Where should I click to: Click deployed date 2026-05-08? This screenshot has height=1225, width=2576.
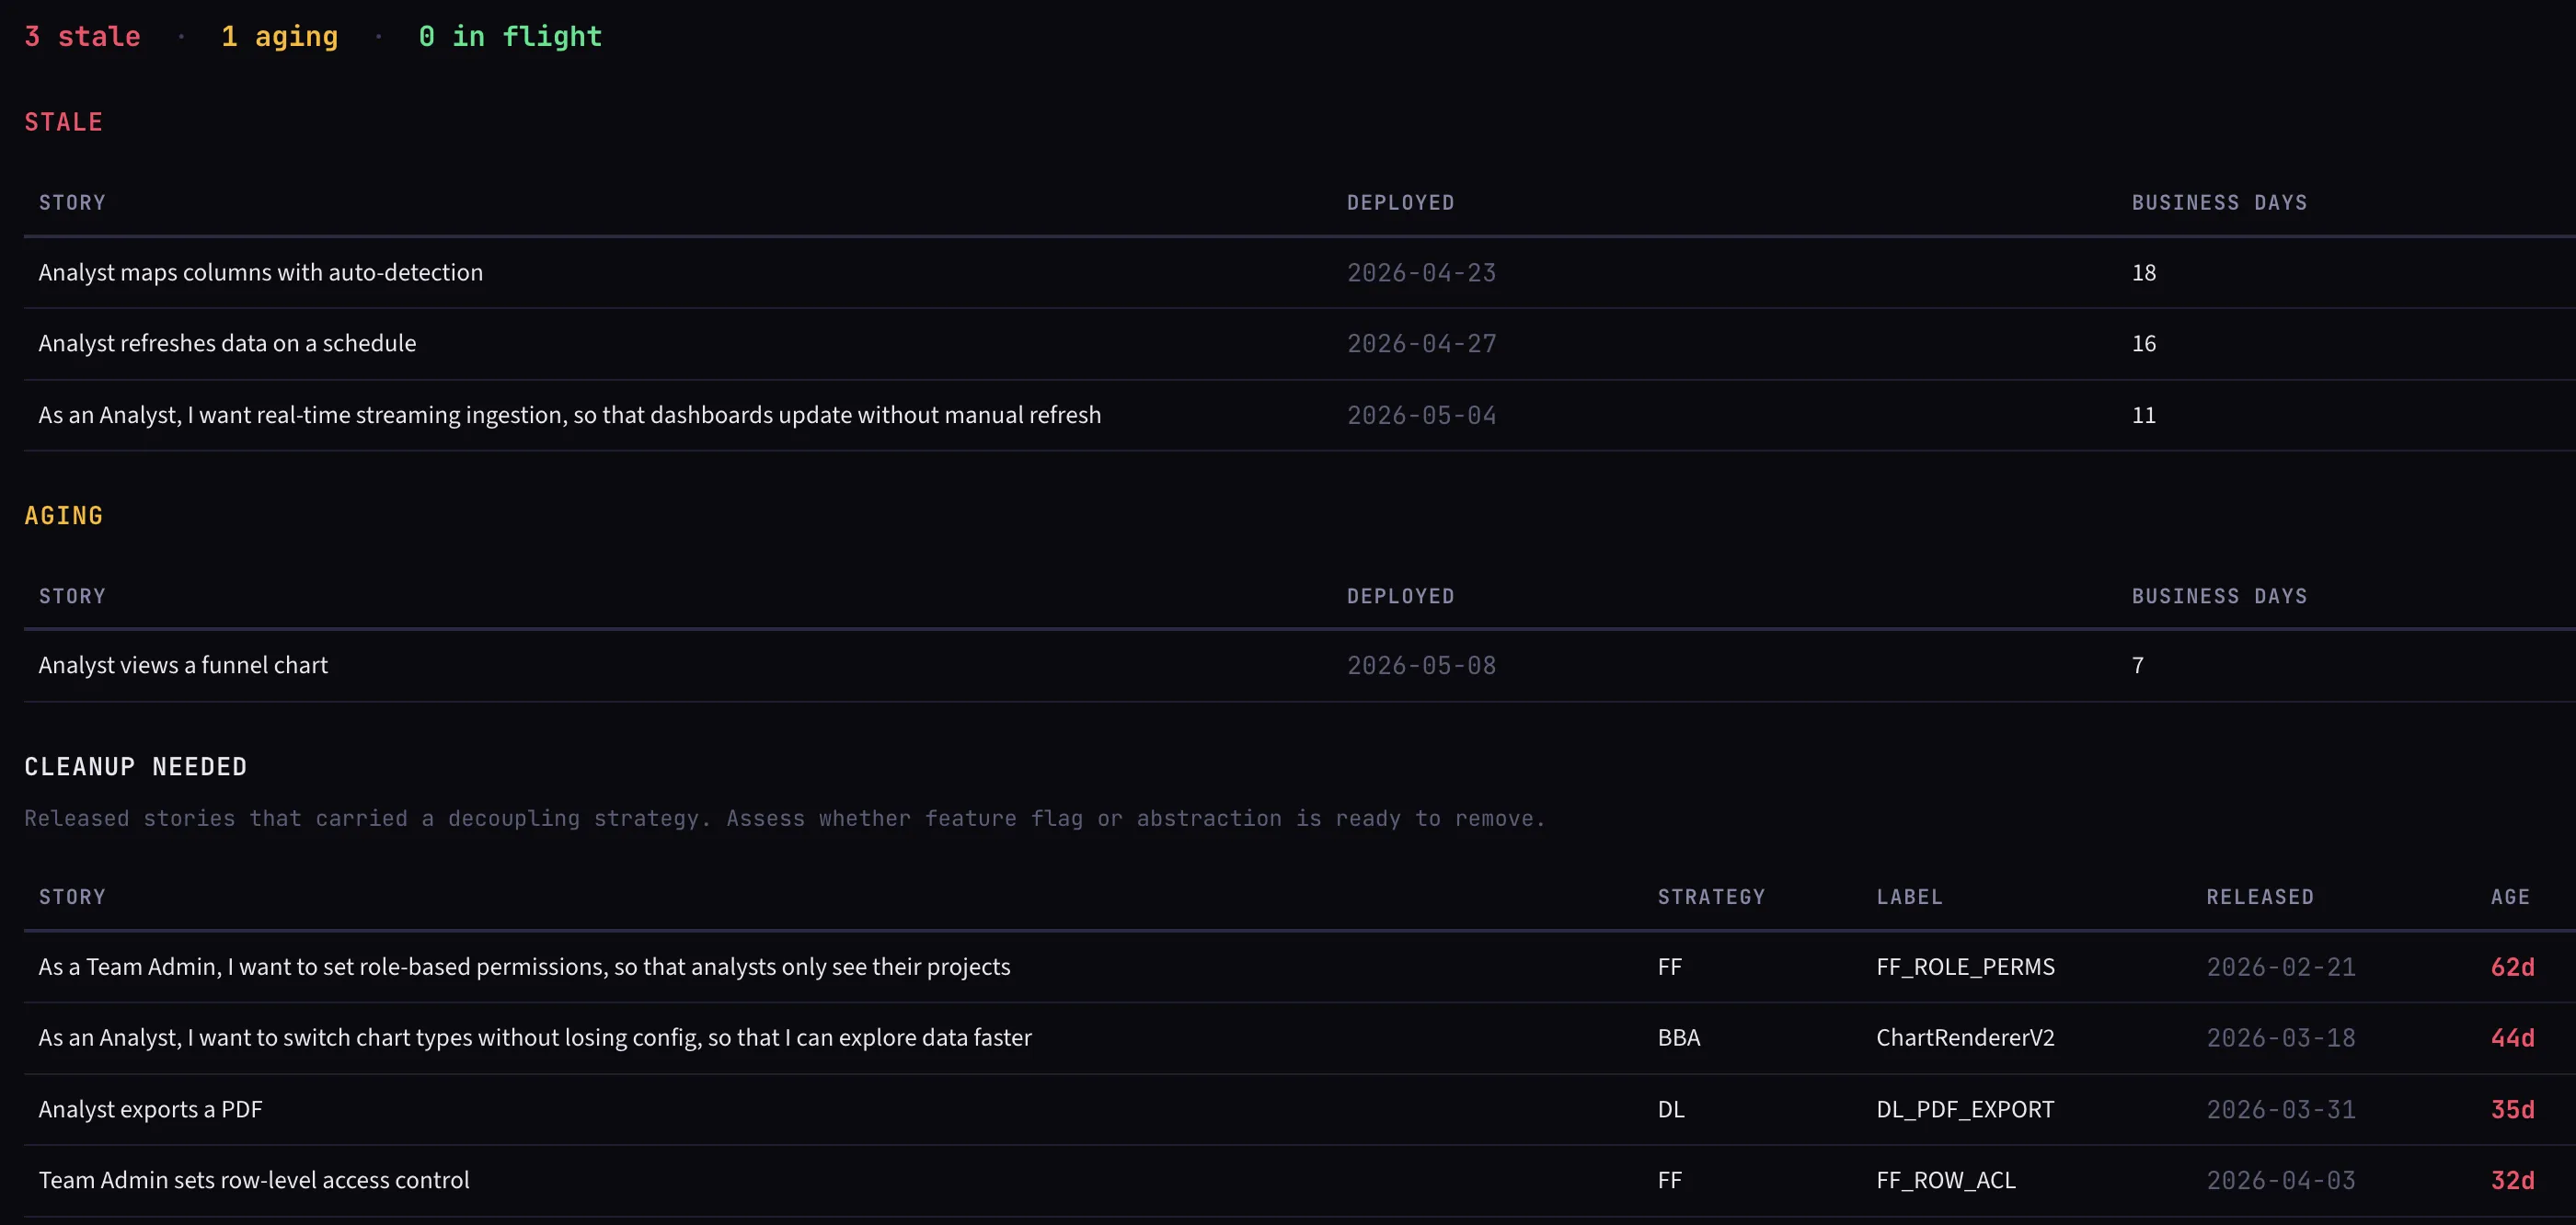[1421, 666]
